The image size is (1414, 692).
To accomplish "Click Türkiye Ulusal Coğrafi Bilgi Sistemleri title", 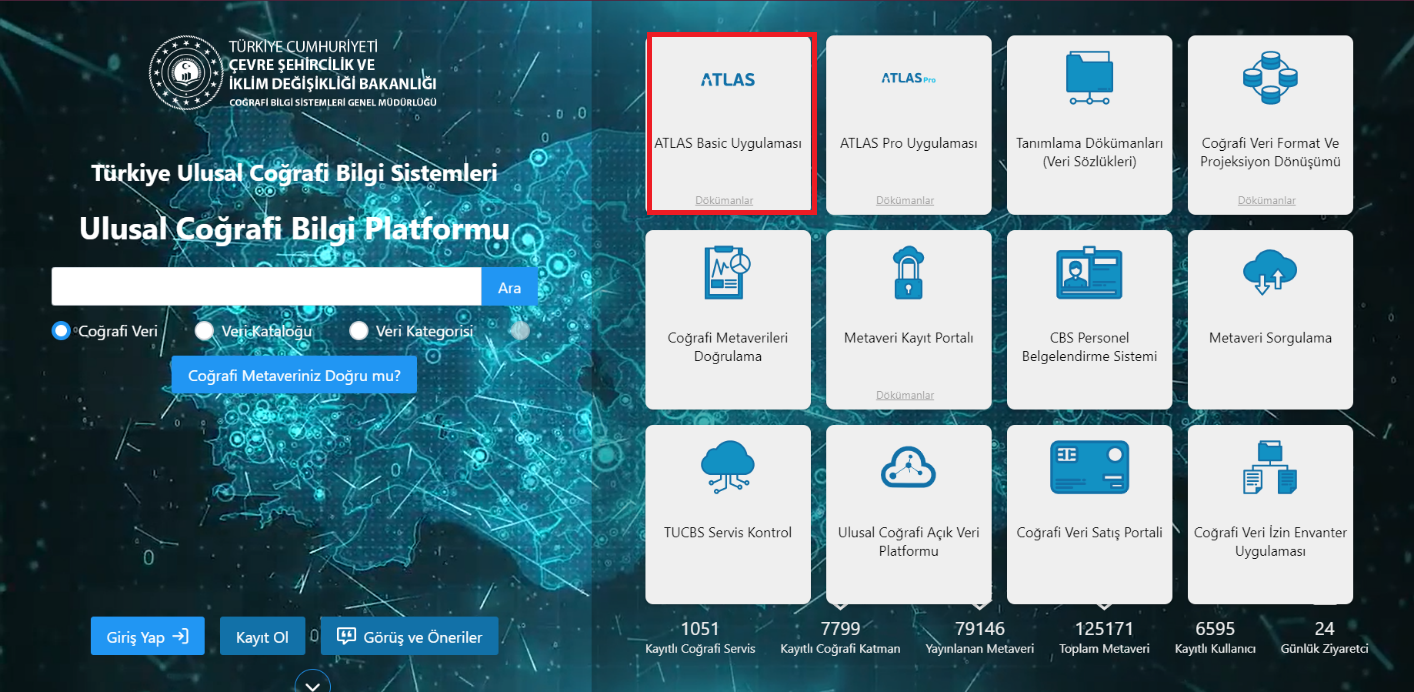I will click(x=294, y=173).
